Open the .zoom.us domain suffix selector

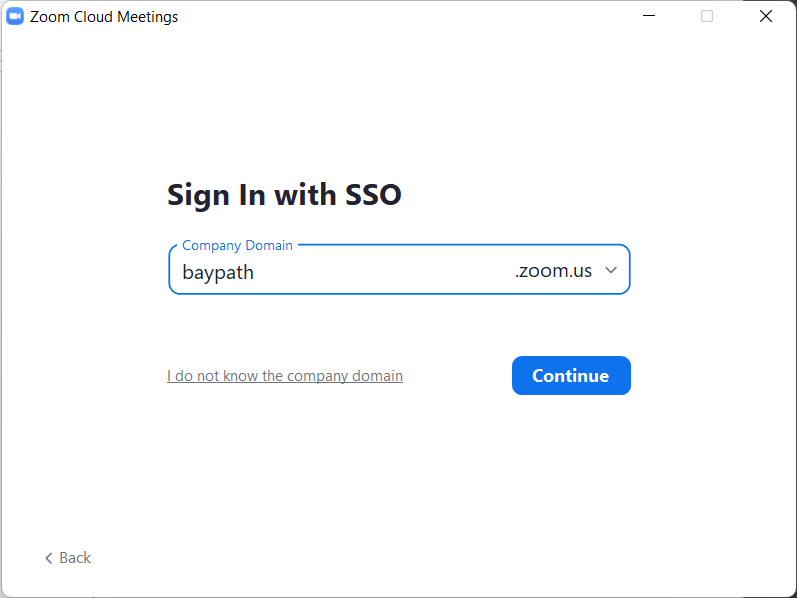(x=554, y=271)
